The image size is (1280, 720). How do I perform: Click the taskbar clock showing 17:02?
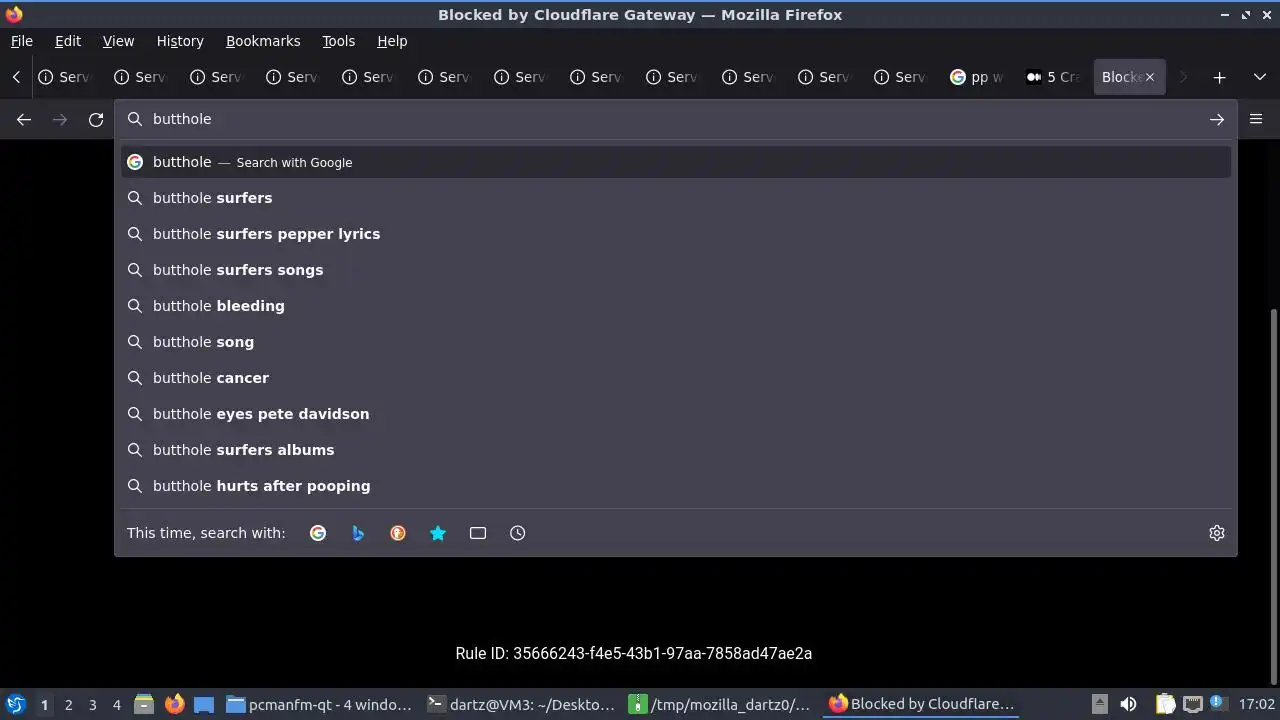[x=1256, y=704]
